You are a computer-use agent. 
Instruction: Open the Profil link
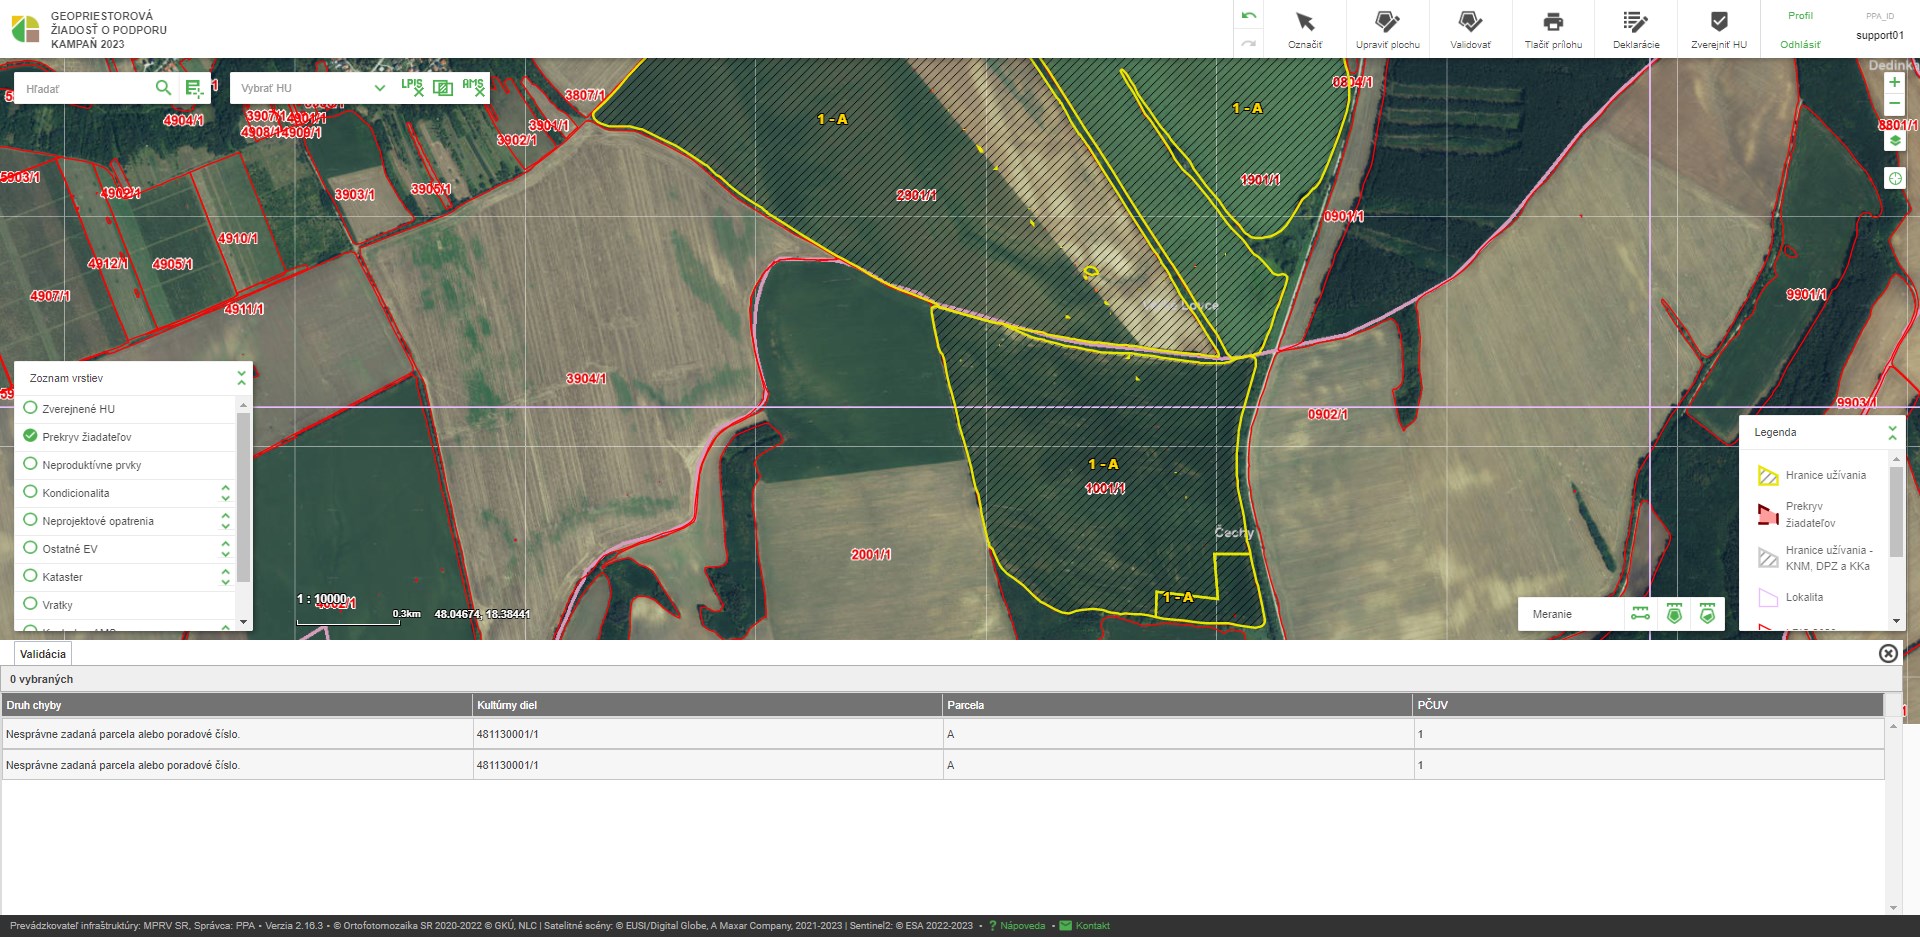pos(1800,16)
